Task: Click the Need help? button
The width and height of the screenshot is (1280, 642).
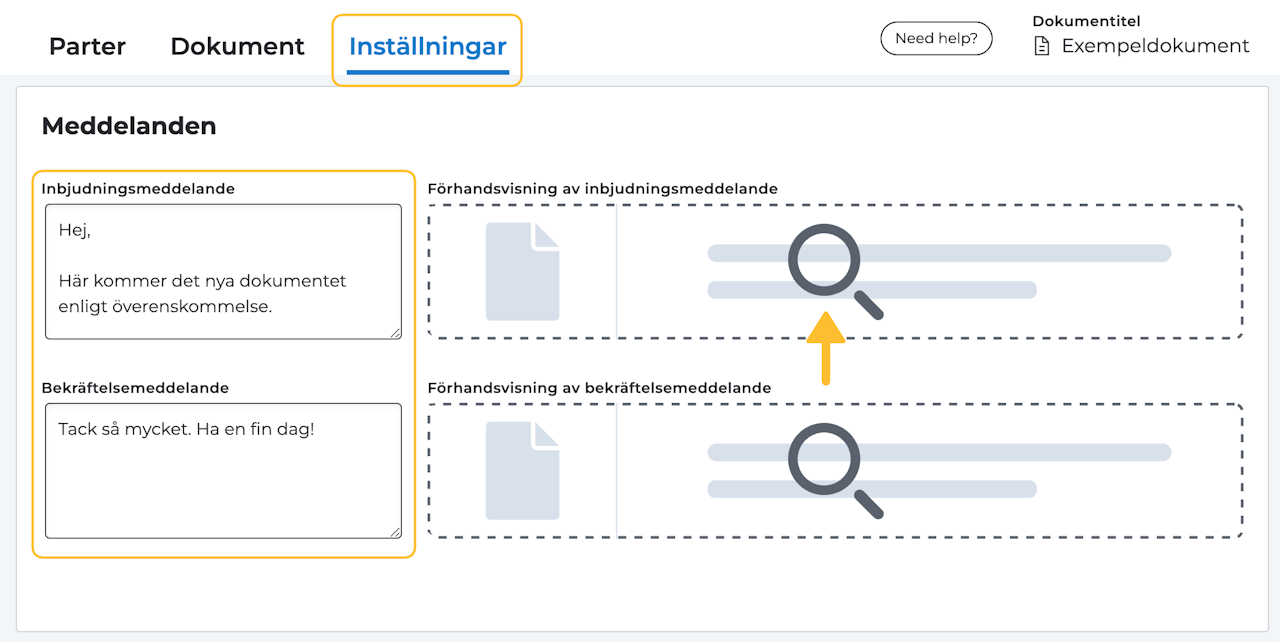Action: click(x=936, y=38)
